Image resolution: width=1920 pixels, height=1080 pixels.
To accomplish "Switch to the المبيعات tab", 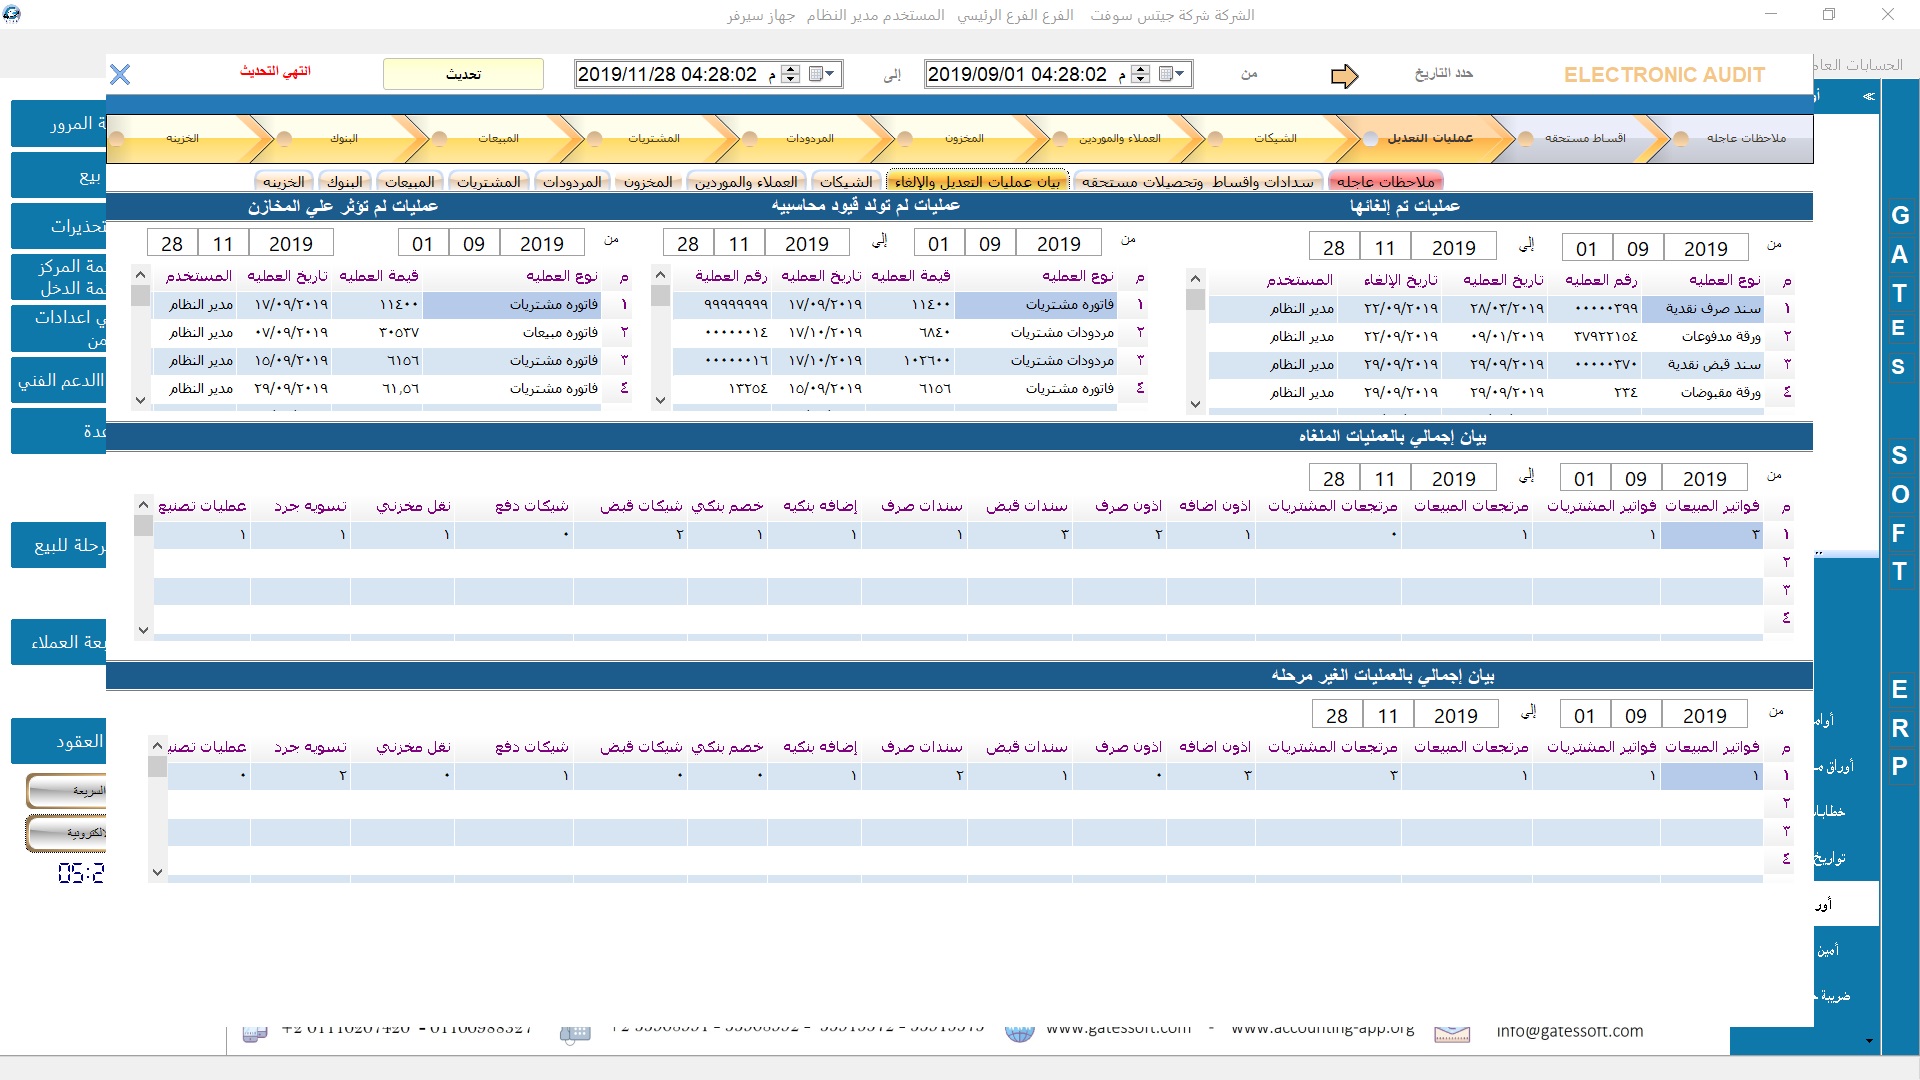I will click(410, 181).
